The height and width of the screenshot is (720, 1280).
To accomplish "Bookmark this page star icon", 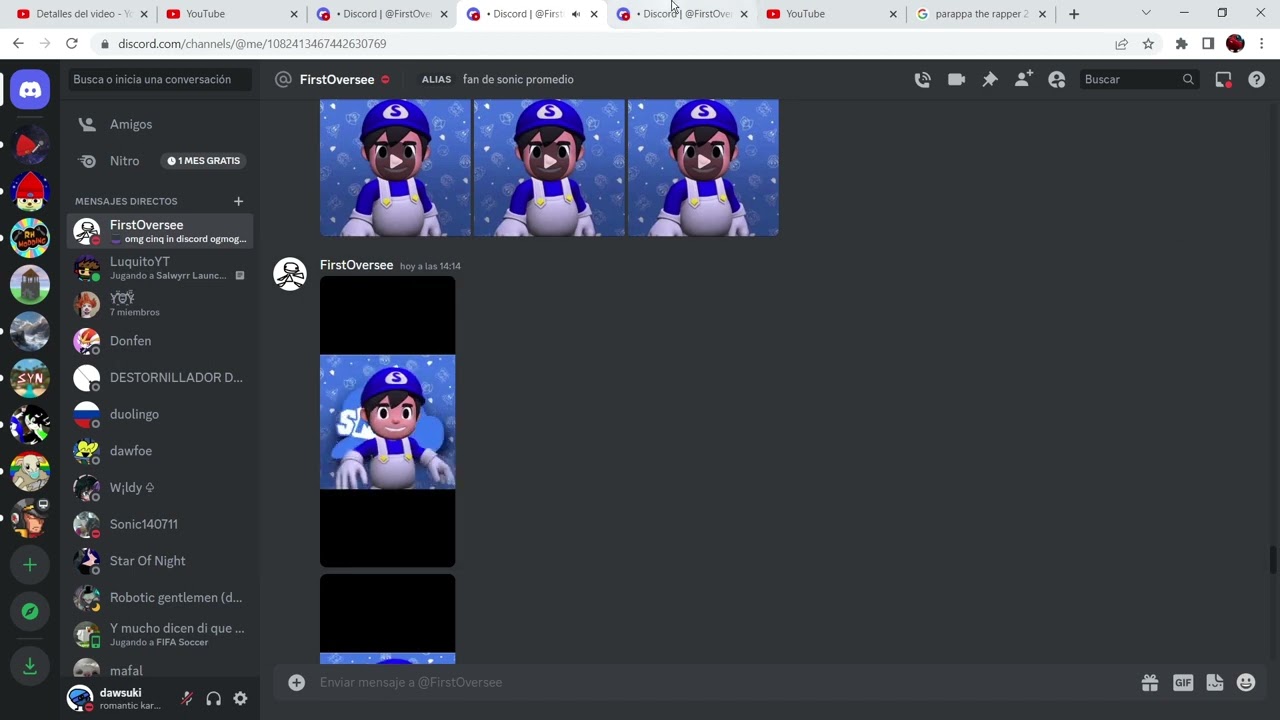I will (1148, 44).
